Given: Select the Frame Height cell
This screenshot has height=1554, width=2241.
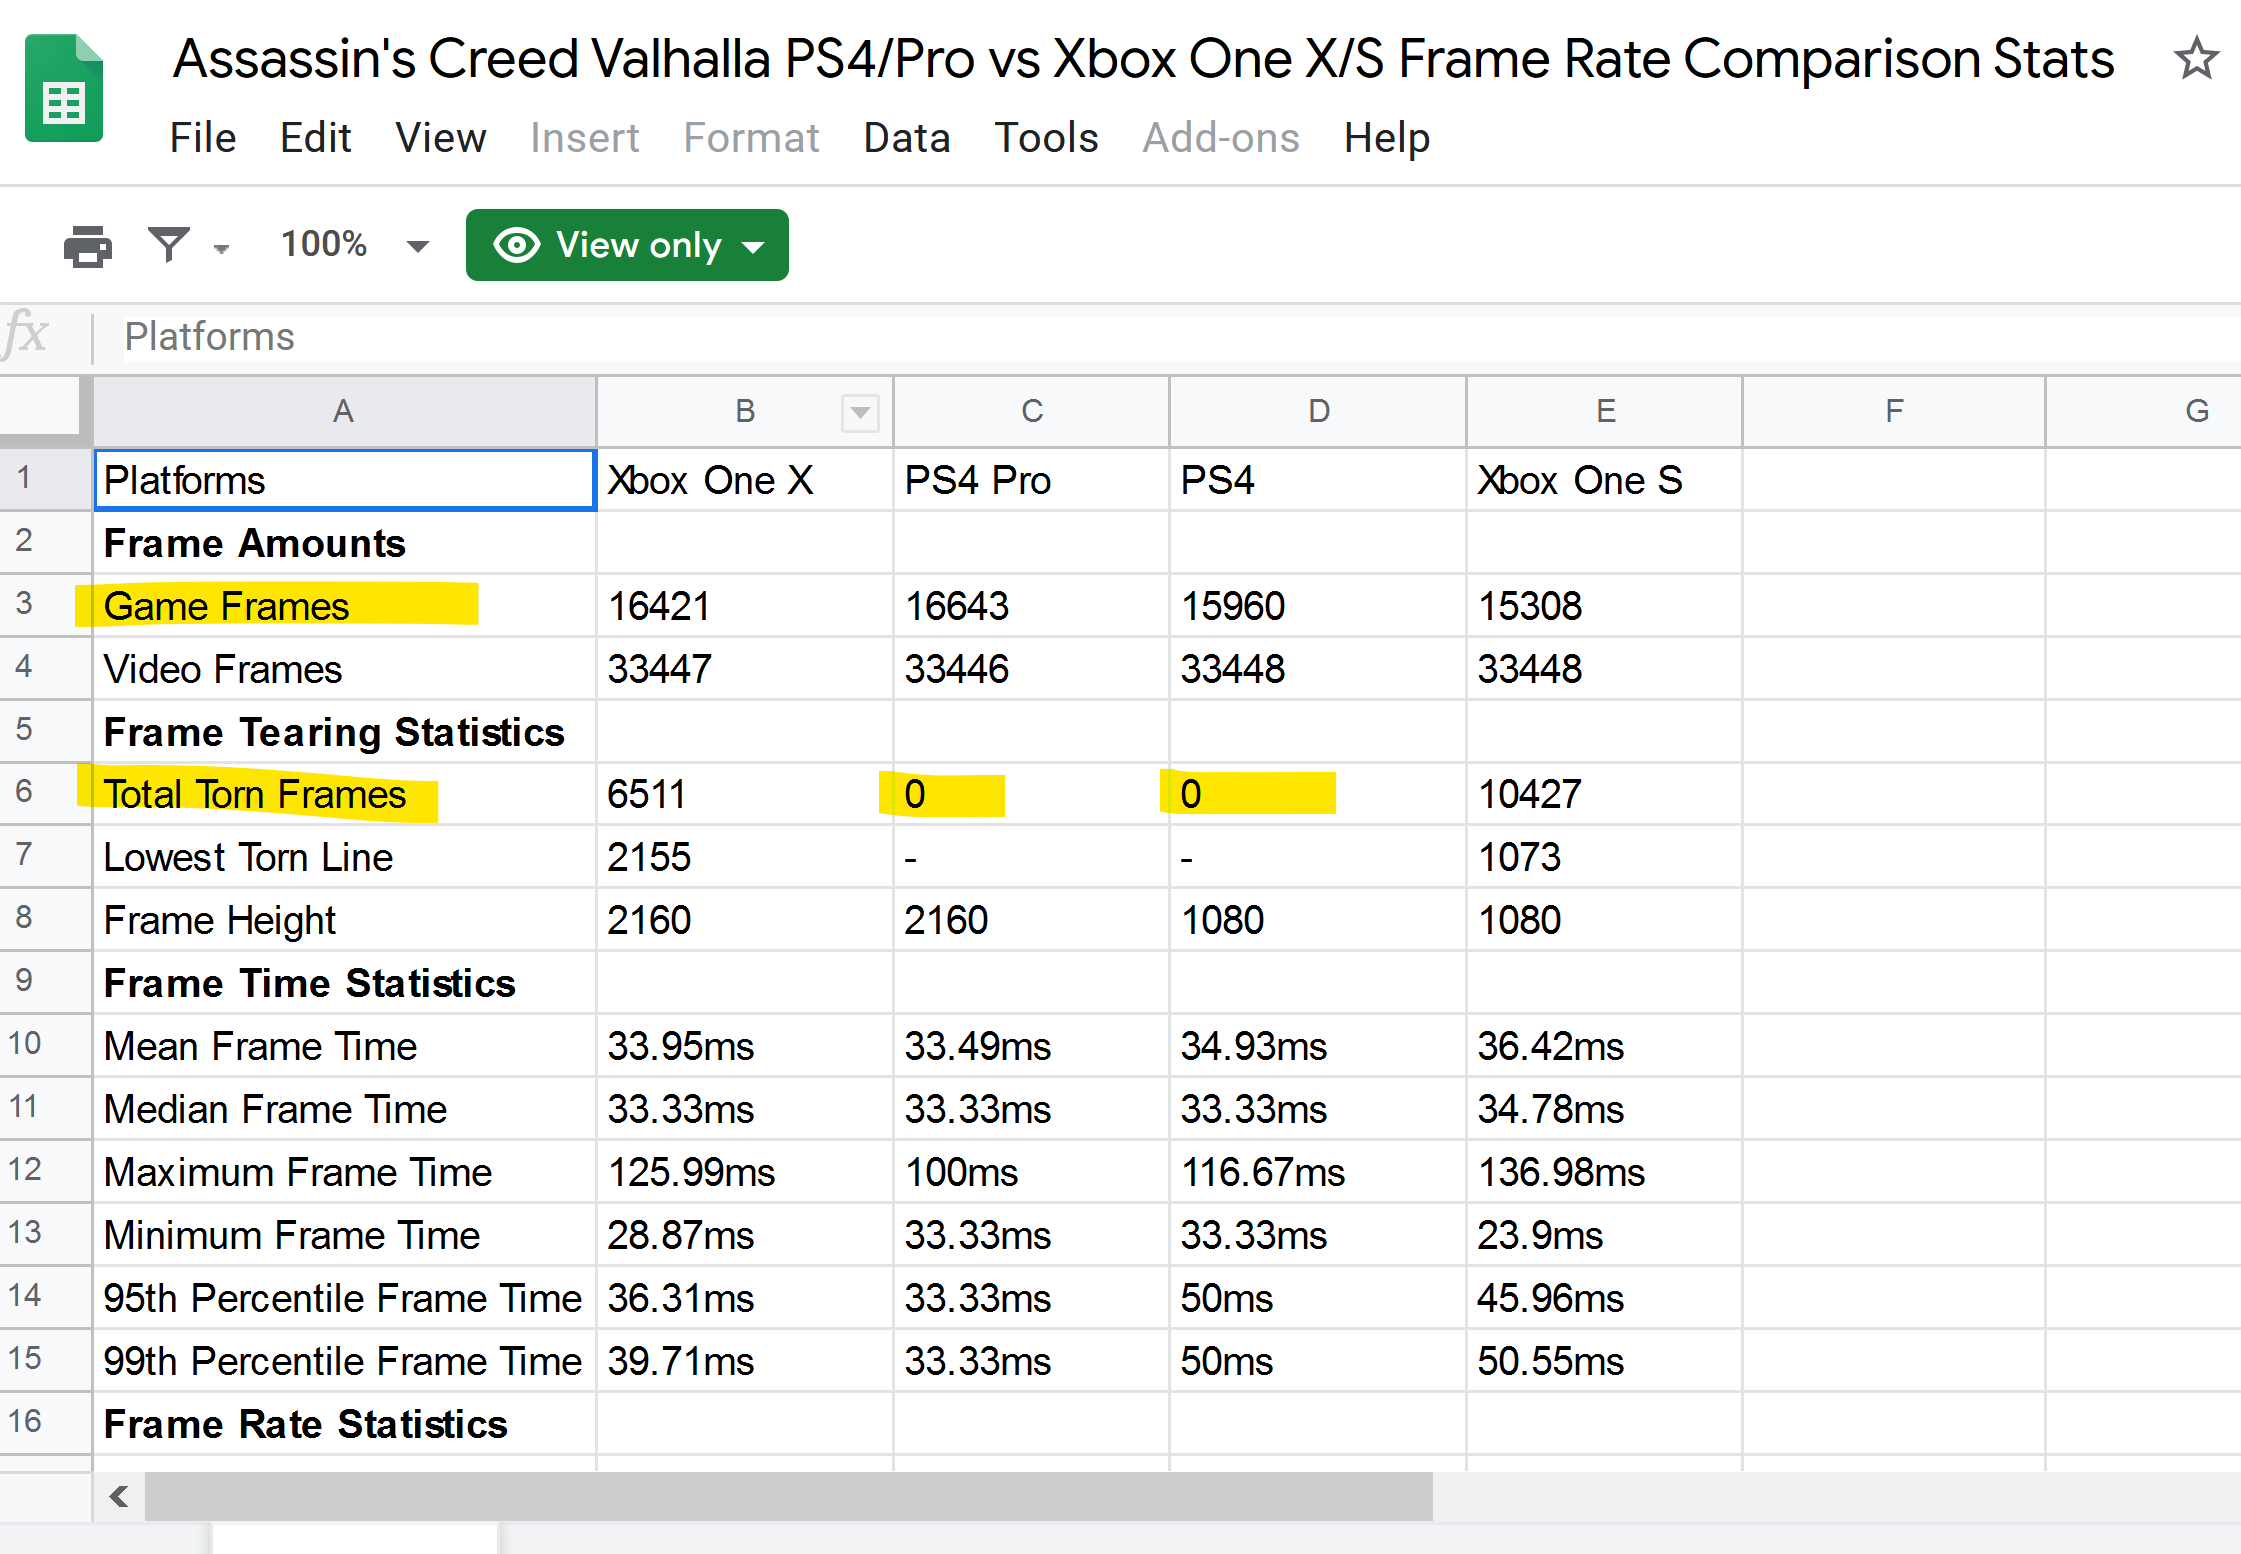Looking at the screenshot, I should point(344,920).
